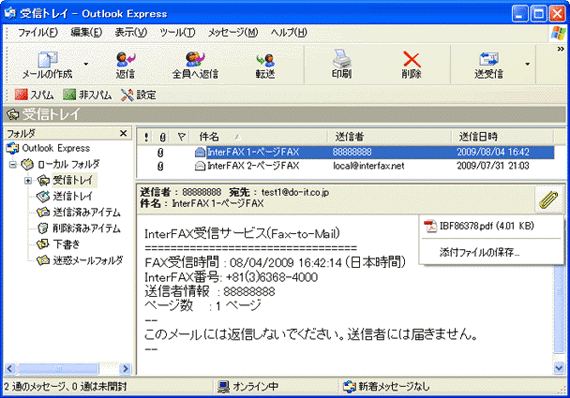Reply using the 返信 toolbar icon

(125, 60)
